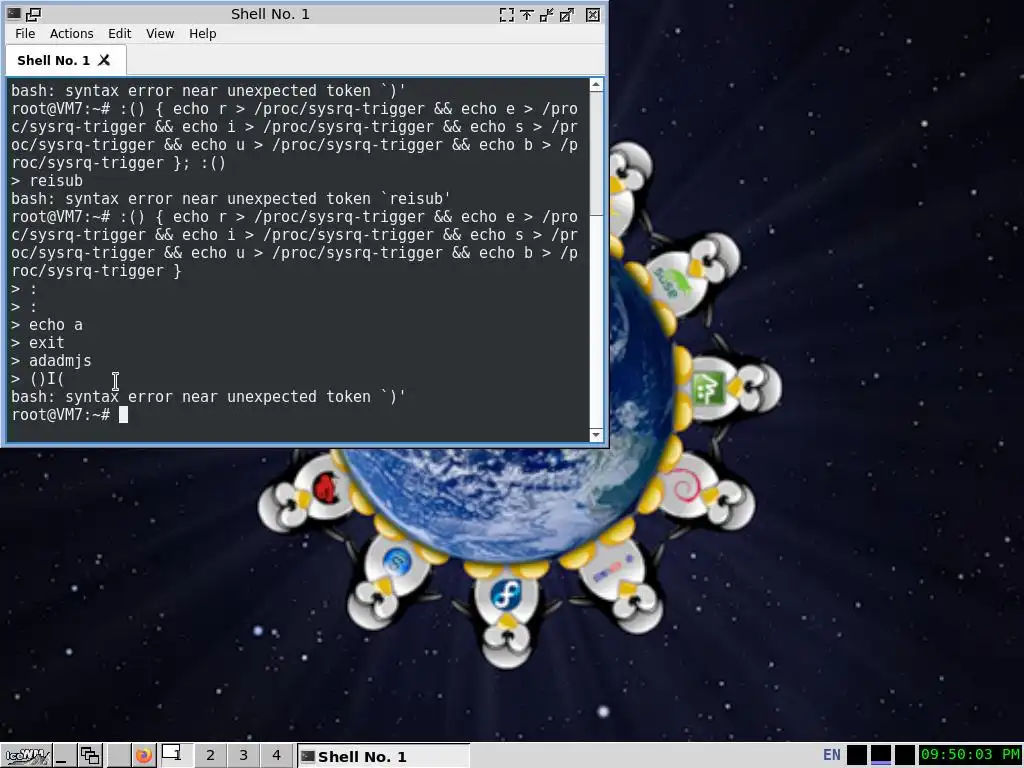Switch to workspace 1

click(175, 756)
